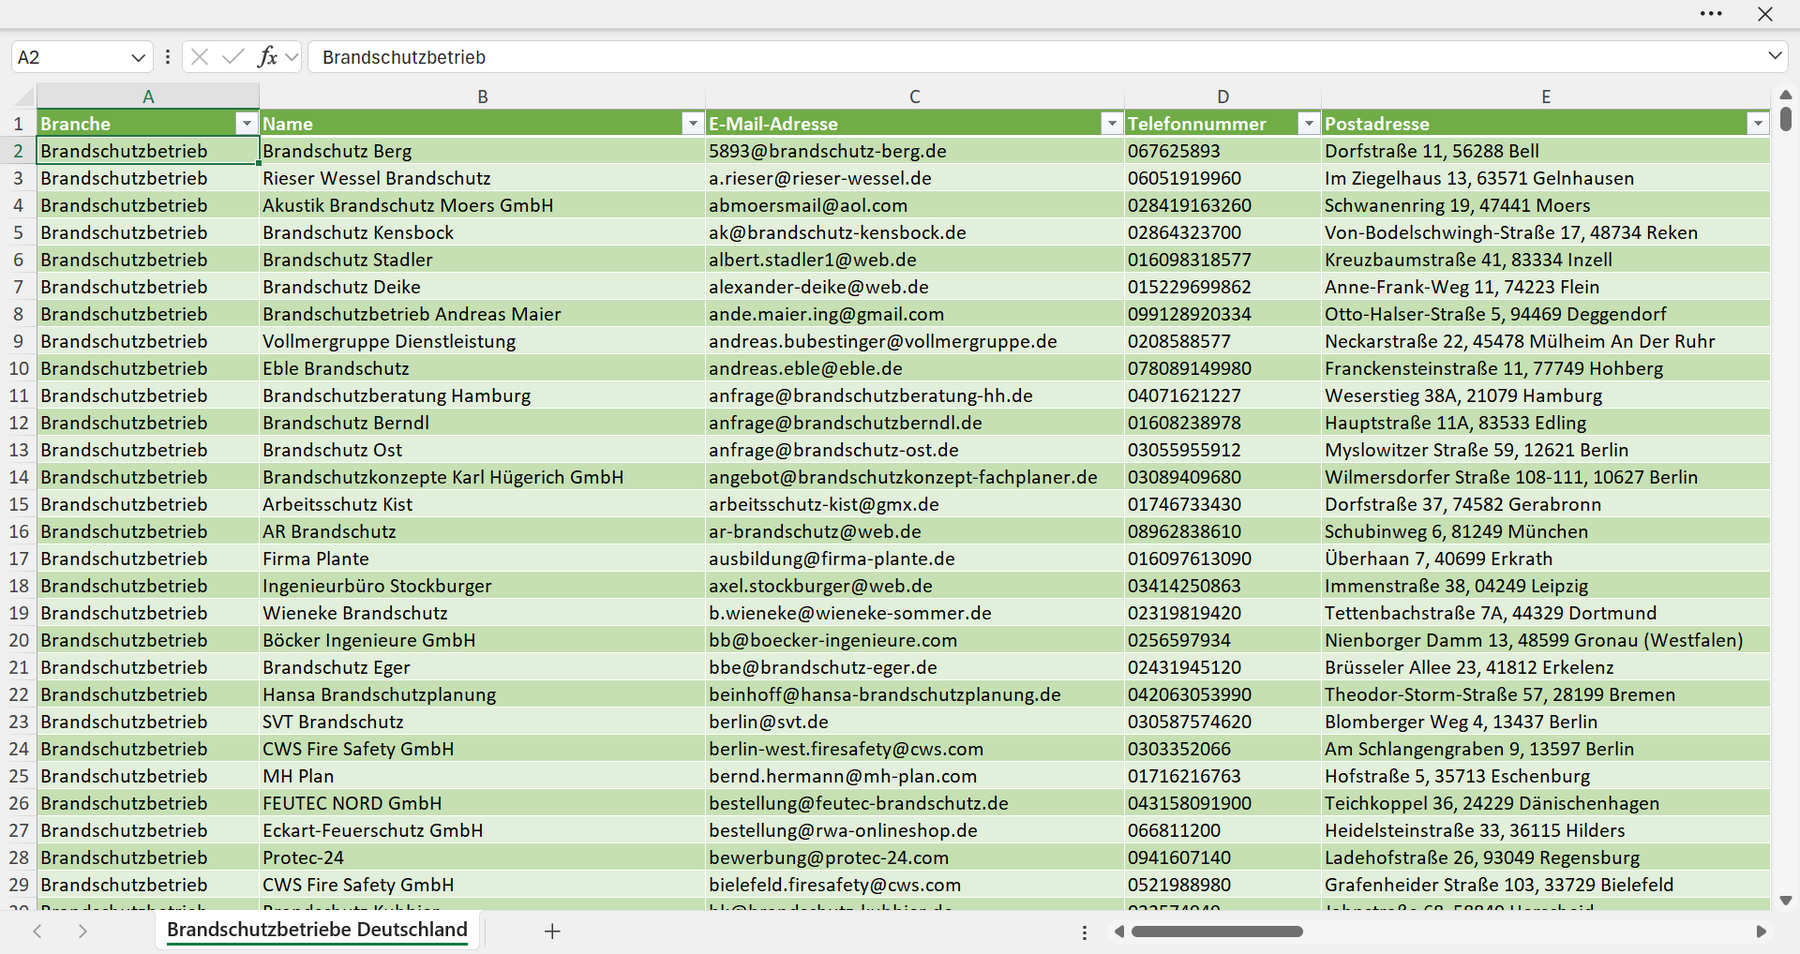Viewport: 1800px width, 954px height.
Task: Select column A header
Action: 148,97
